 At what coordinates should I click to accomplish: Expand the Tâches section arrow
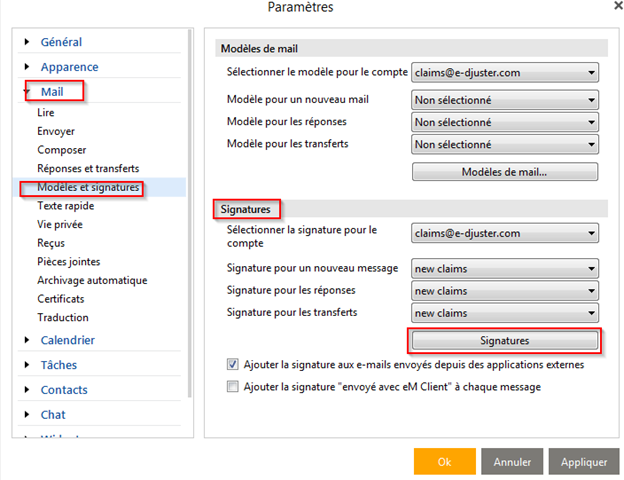click(x=27, y=365)
